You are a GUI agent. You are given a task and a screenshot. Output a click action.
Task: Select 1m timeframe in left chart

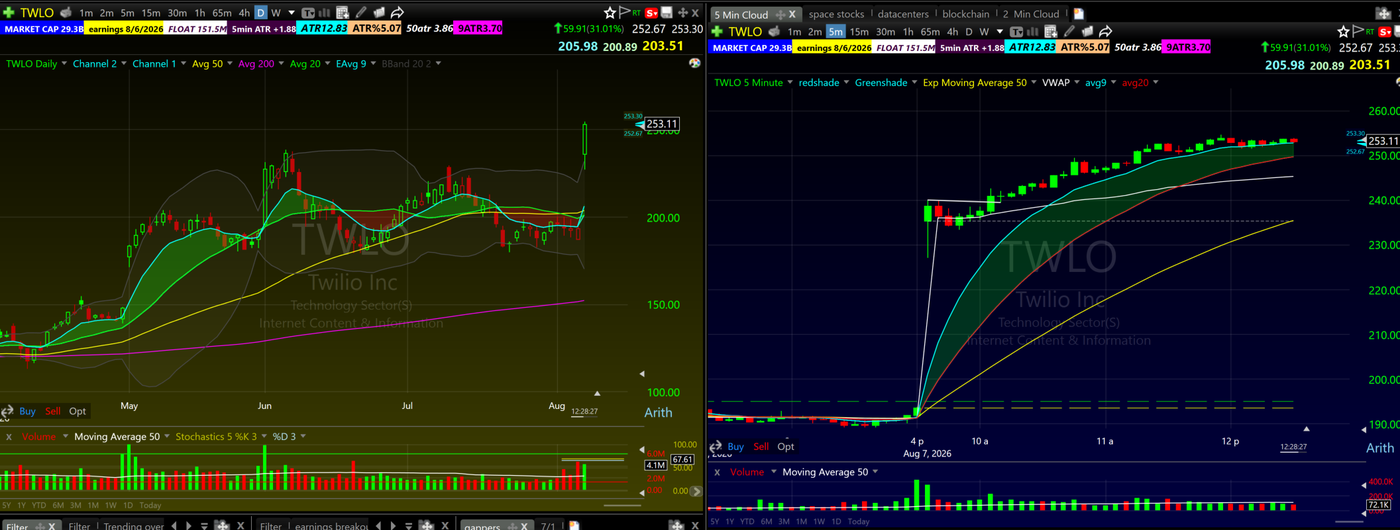point(86,13)
